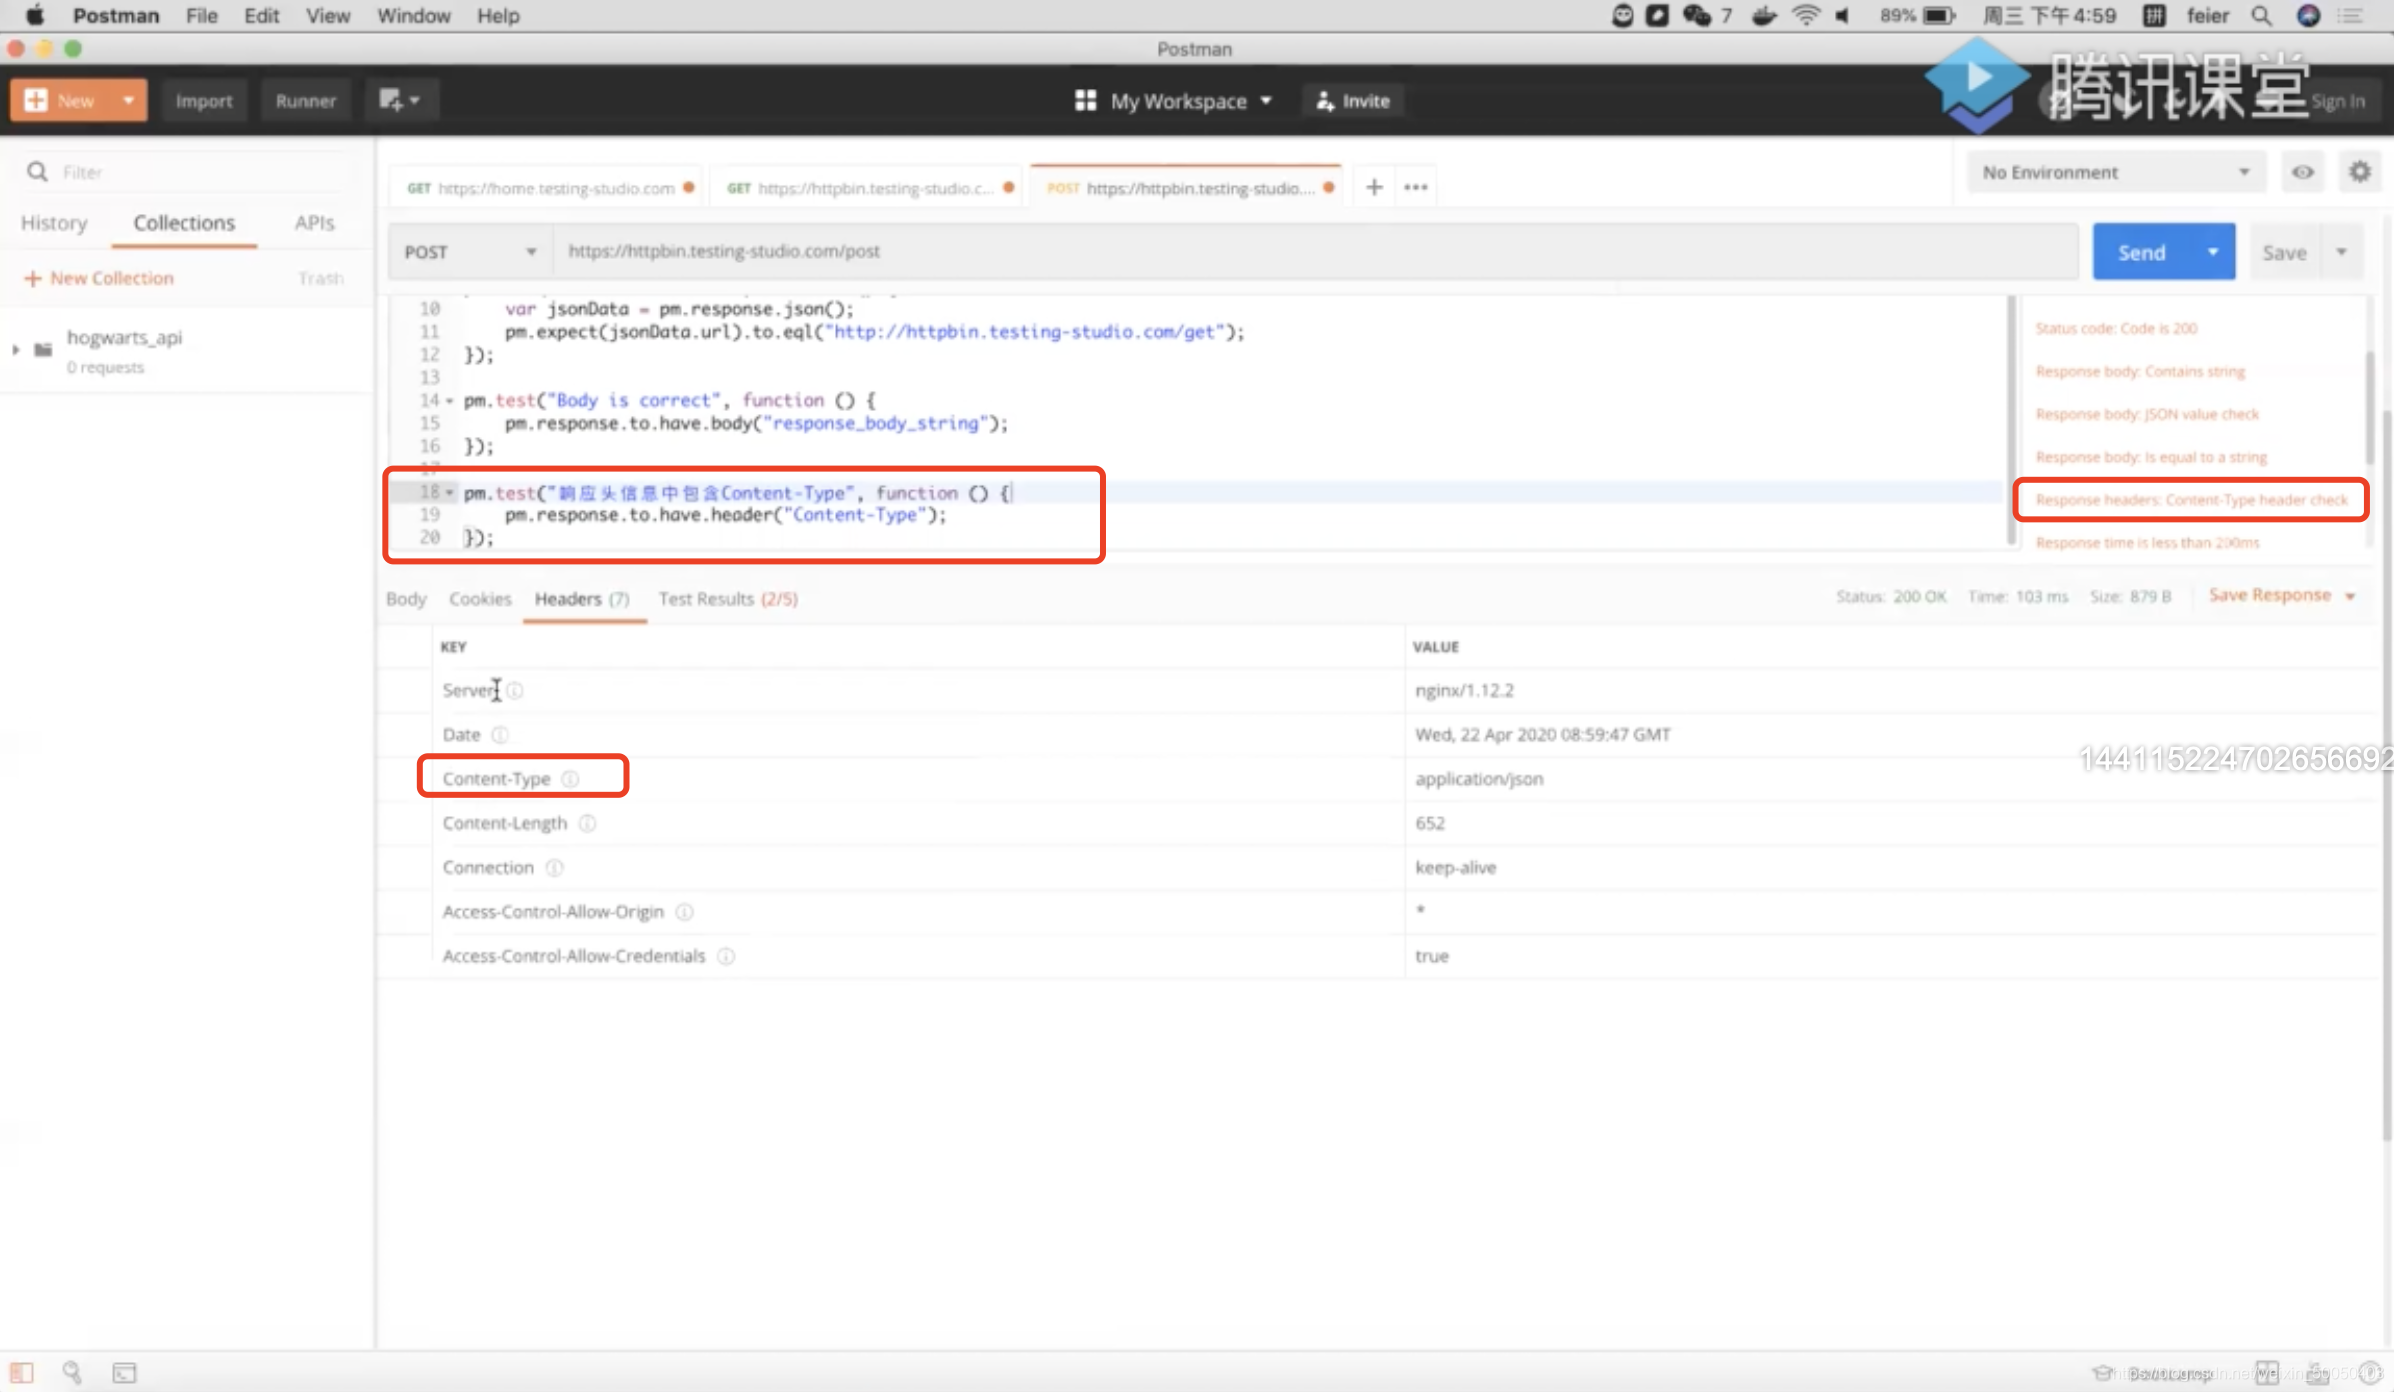The width and height of the screenshot is (2394, 1392).
Task: Click the new window icon in toolbar
Action: pyautogui.click(x=398, y=100)
